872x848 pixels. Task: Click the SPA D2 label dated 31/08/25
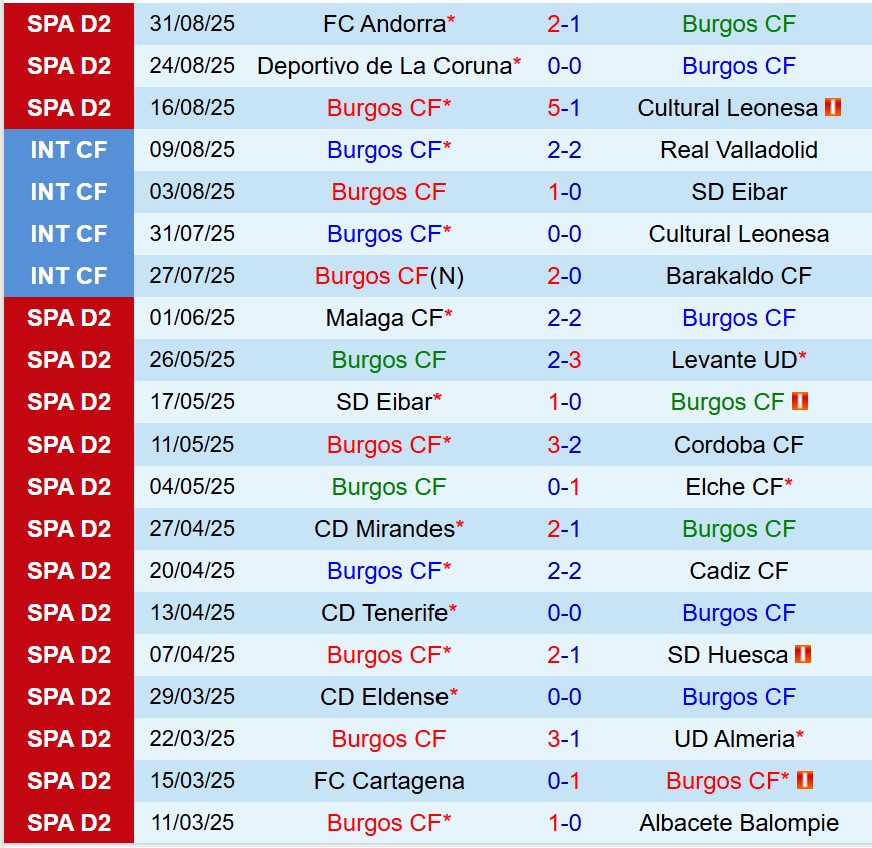(x=68, y=24)
